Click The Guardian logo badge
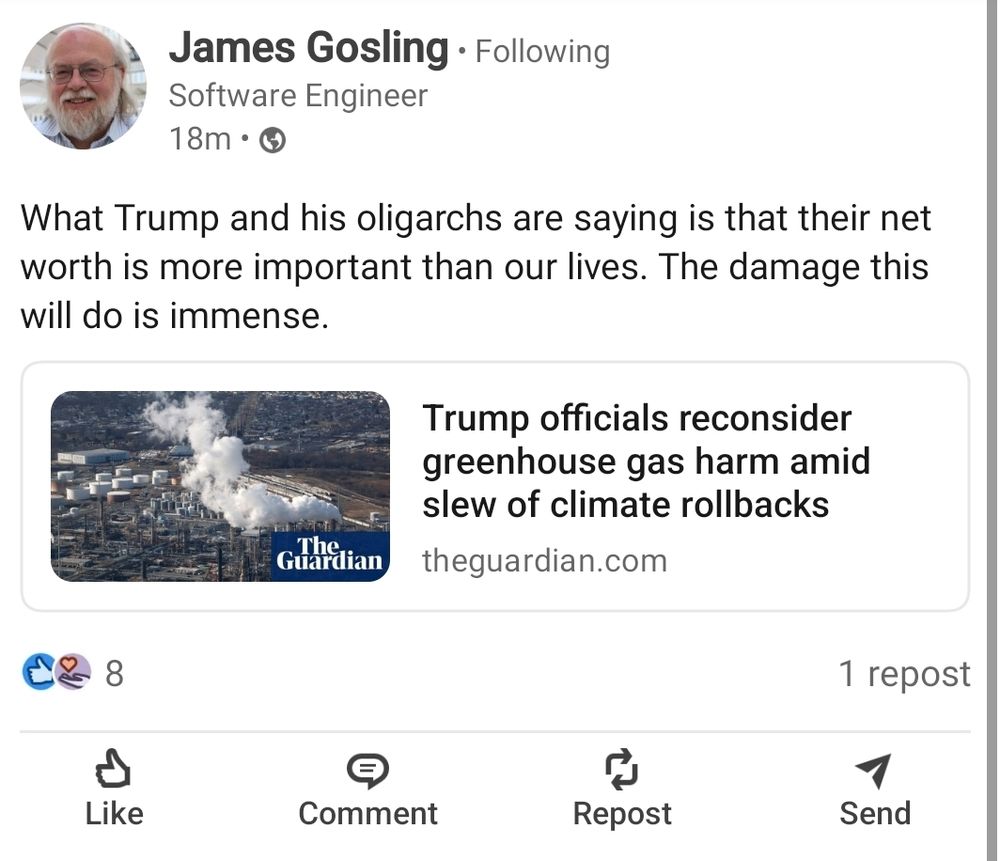 click(330, 555)
